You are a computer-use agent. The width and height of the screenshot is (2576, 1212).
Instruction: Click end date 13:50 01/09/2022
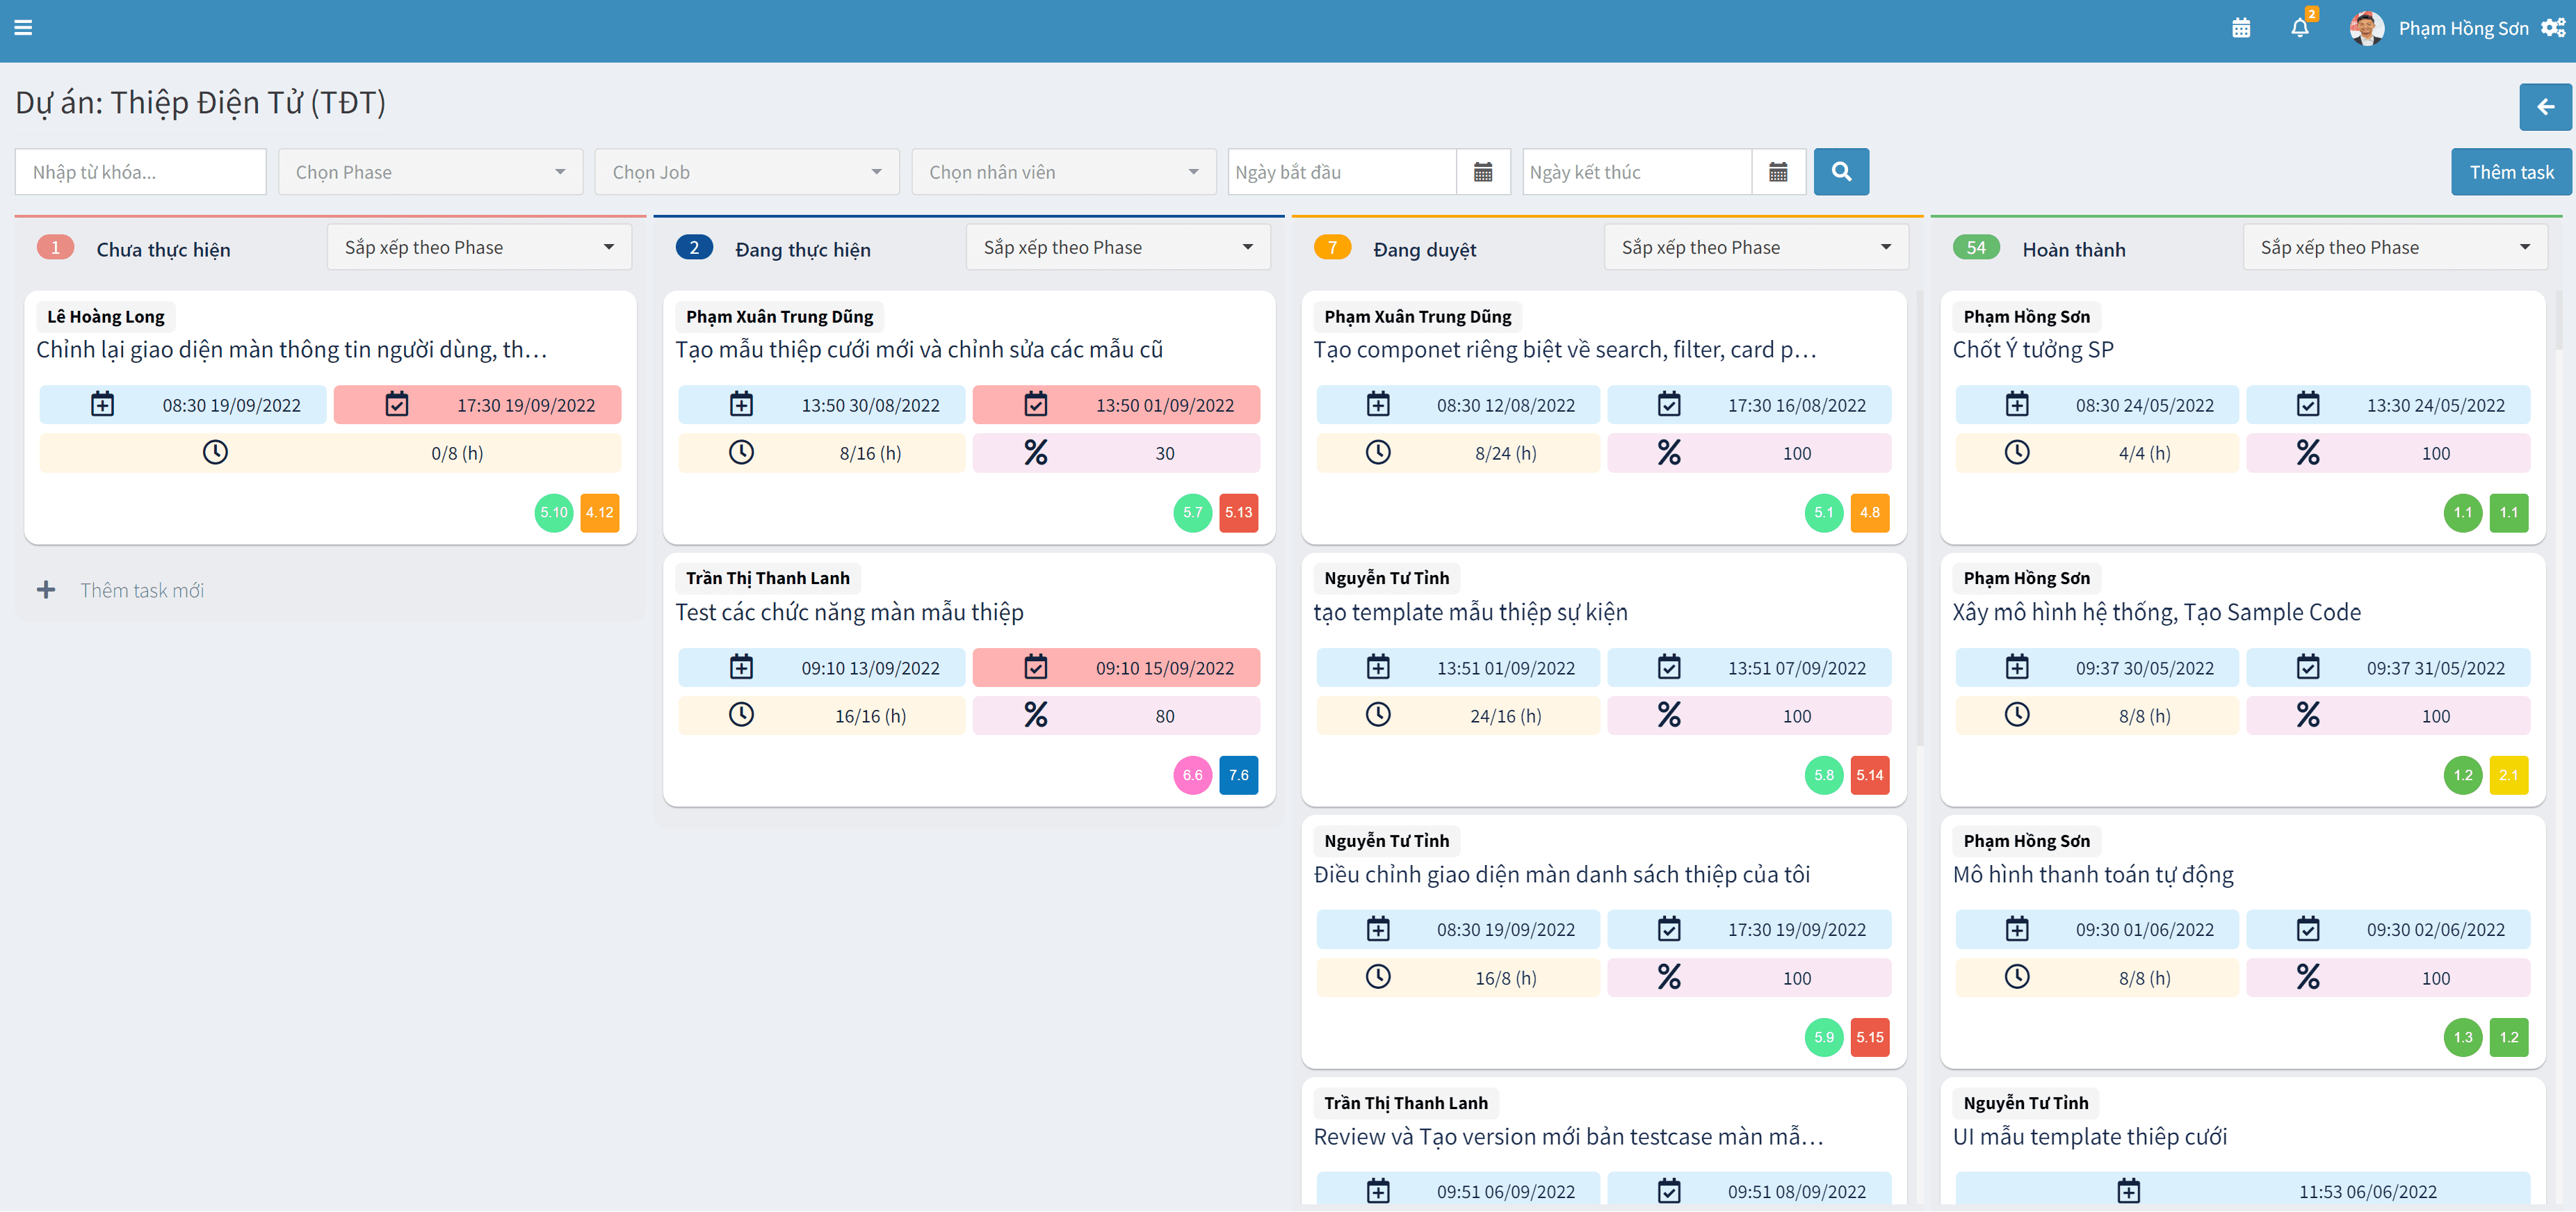coord(1116,405)
